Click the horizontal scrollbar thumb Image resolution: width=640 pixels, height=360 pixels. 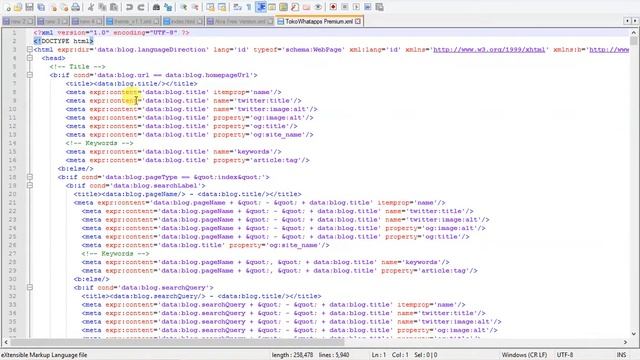pyautogui.click(x=177, y=342)
